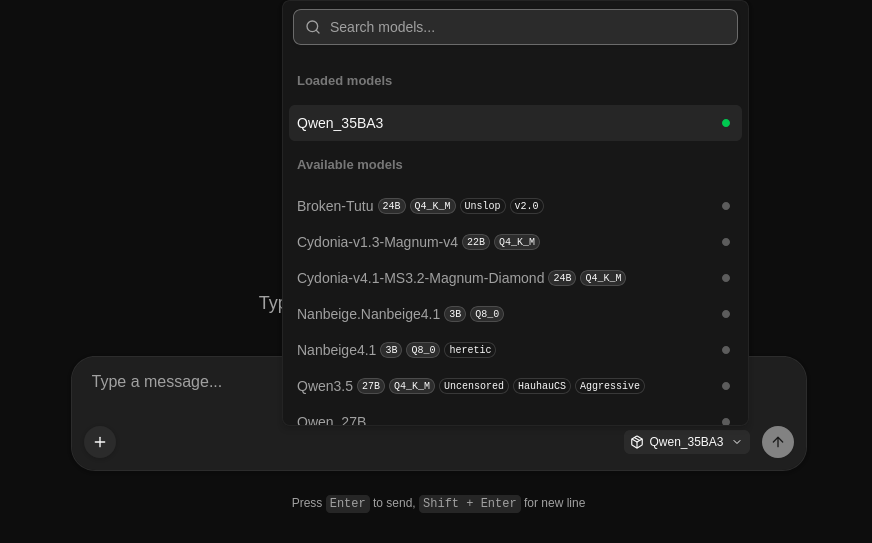Choose the Broken-Tutu model

515,206
